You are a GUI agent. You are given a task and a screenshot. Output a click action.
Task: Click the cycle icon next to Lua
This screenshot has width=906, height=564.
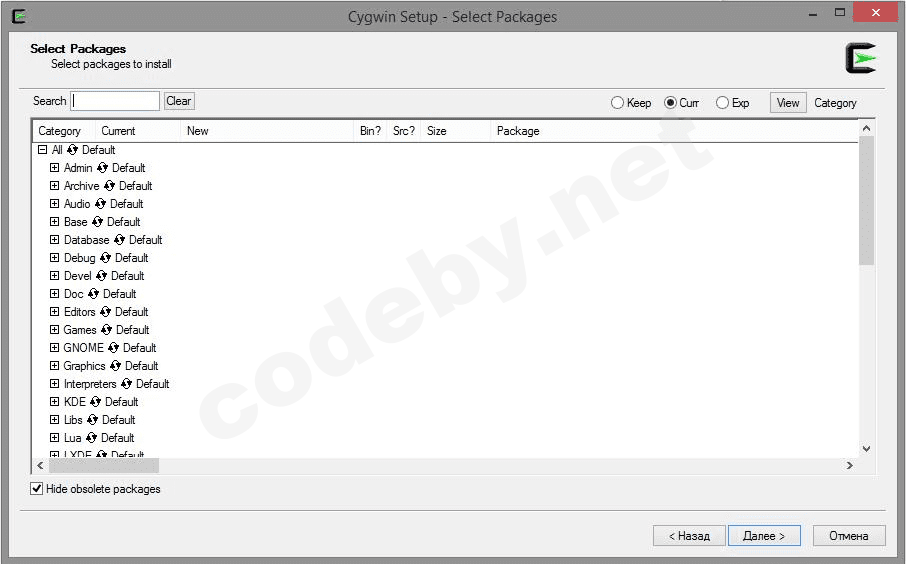pos(91,437)
